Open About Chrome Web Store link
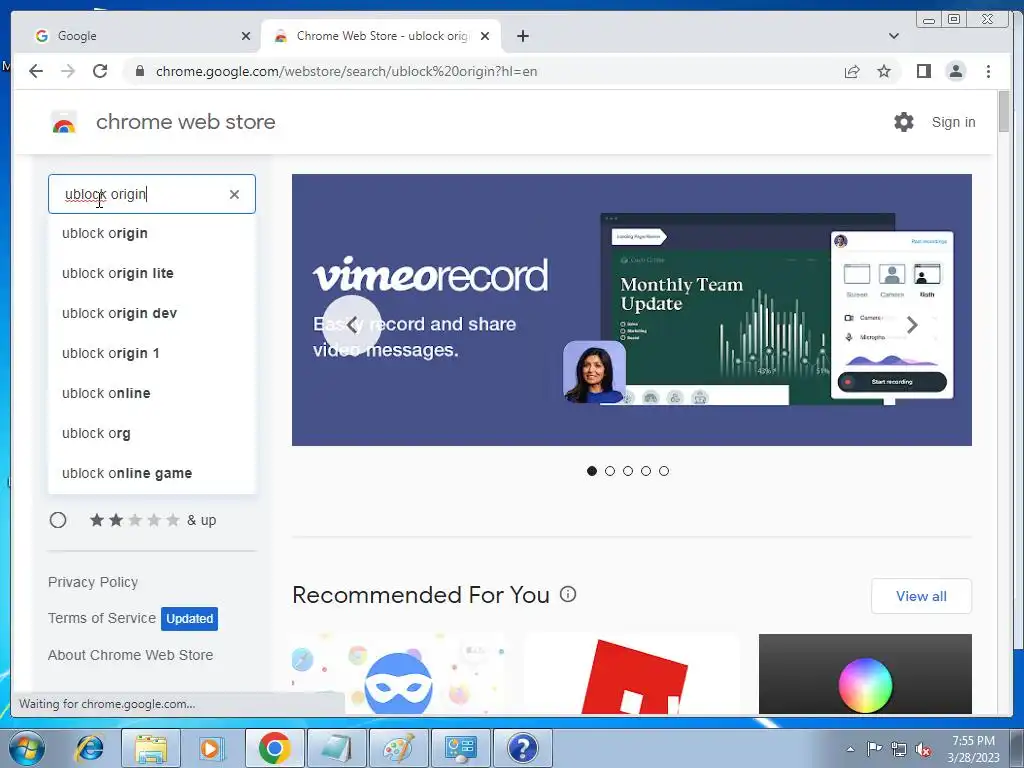 [x=131, y=655]
